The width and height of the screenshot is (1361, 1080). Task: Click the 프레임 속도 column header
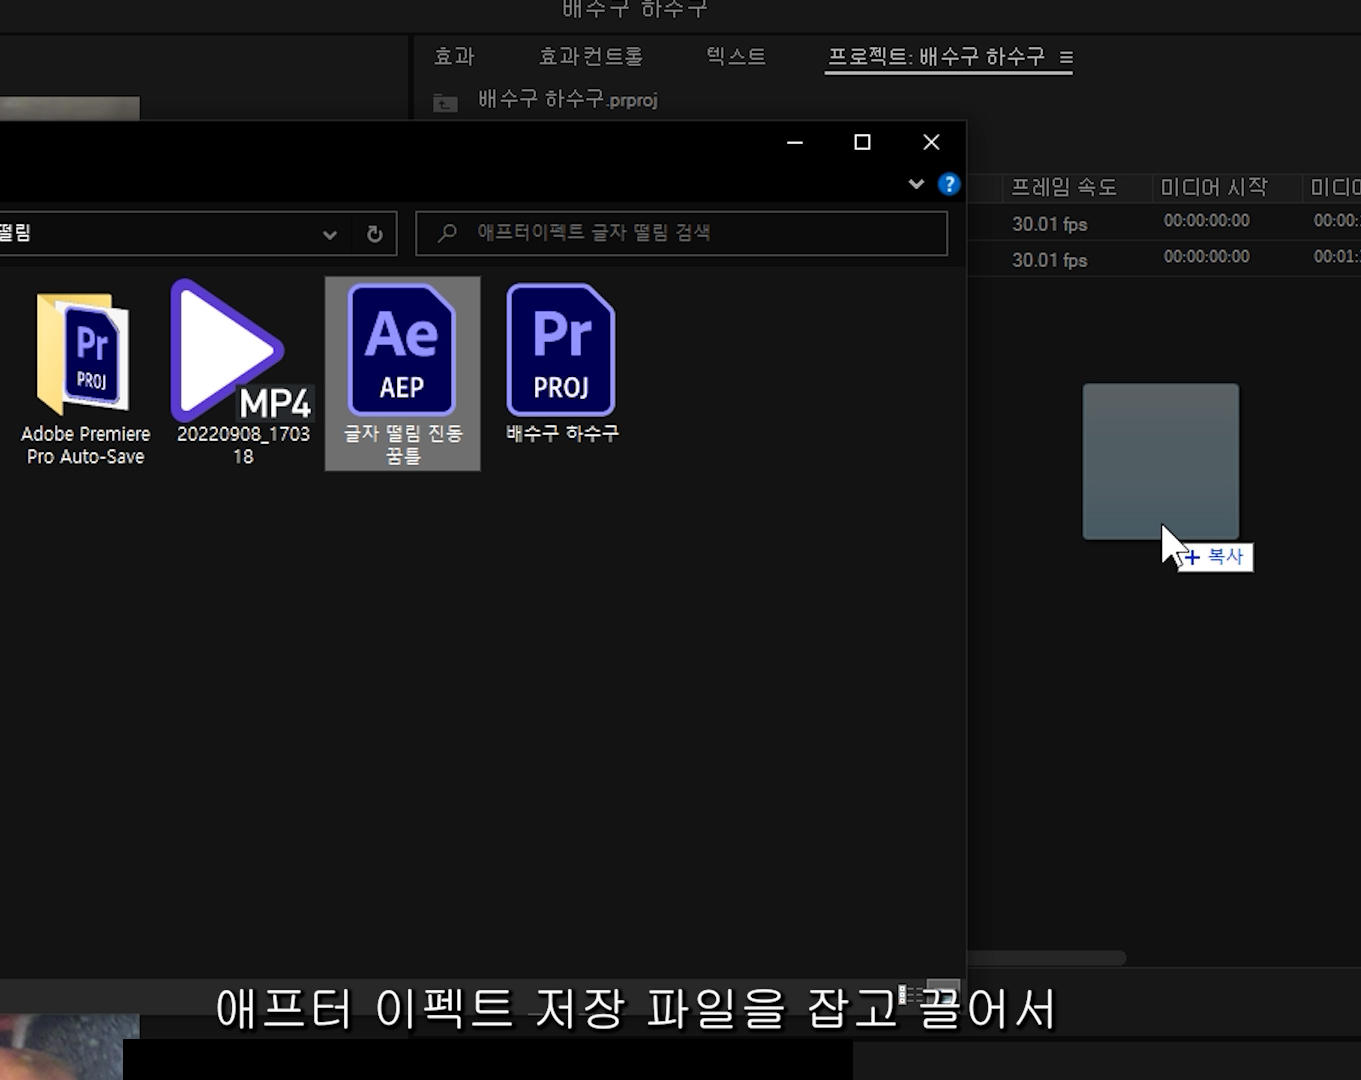tap(1064, 187)
